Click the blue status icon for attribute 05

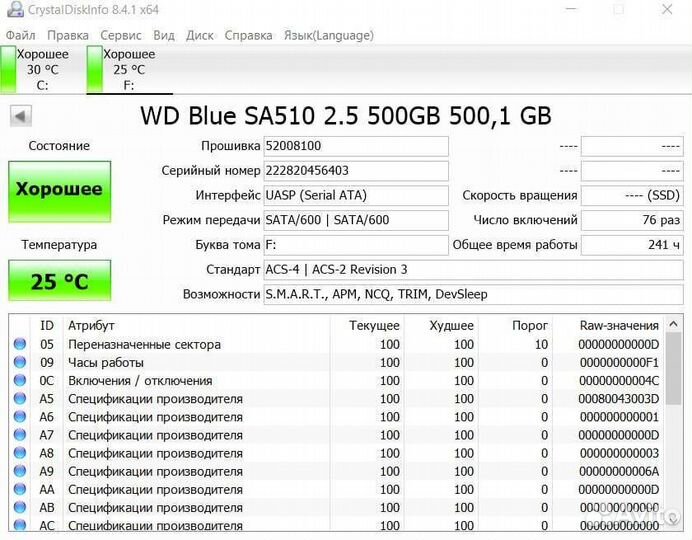[x=20, y=344]
